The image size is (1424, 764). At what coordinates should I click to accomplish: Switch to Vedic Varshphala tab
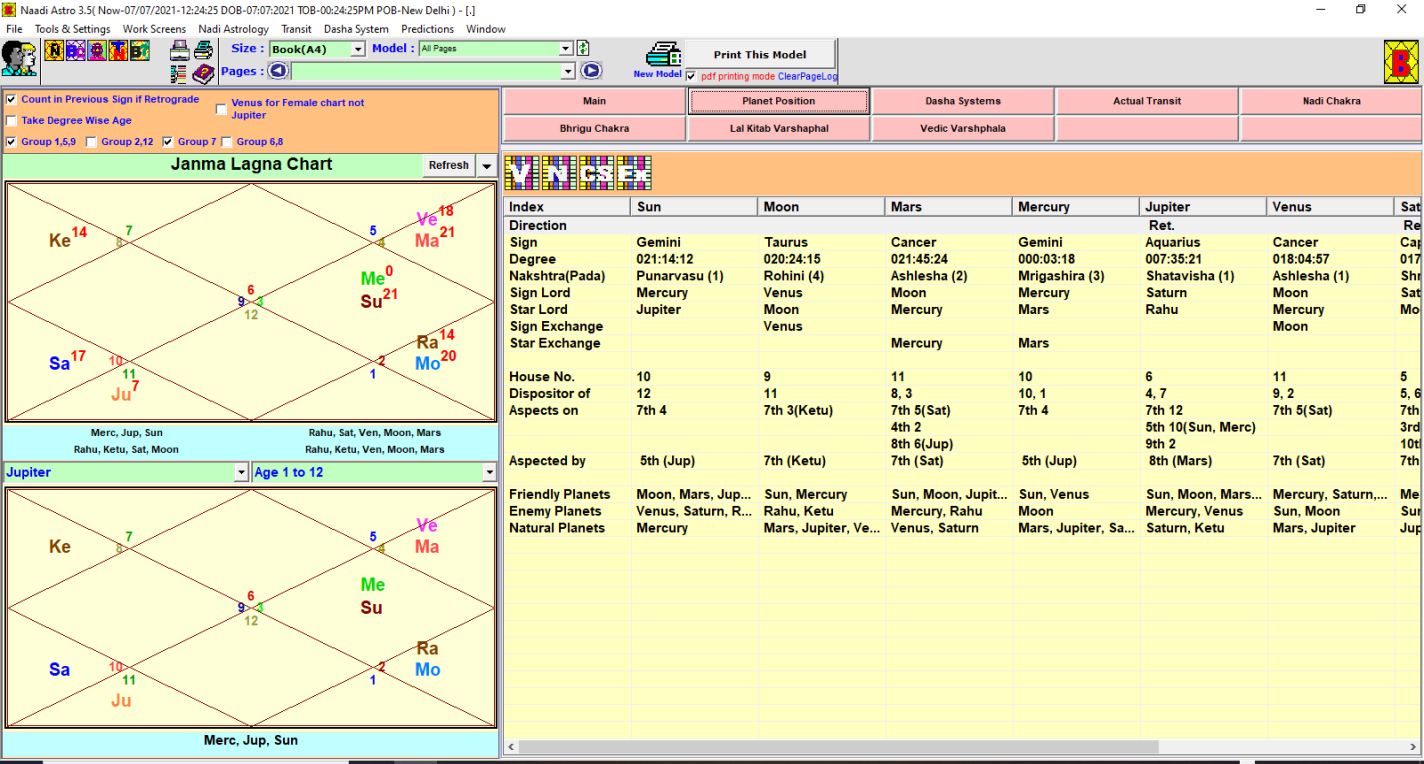pos(963,128)
